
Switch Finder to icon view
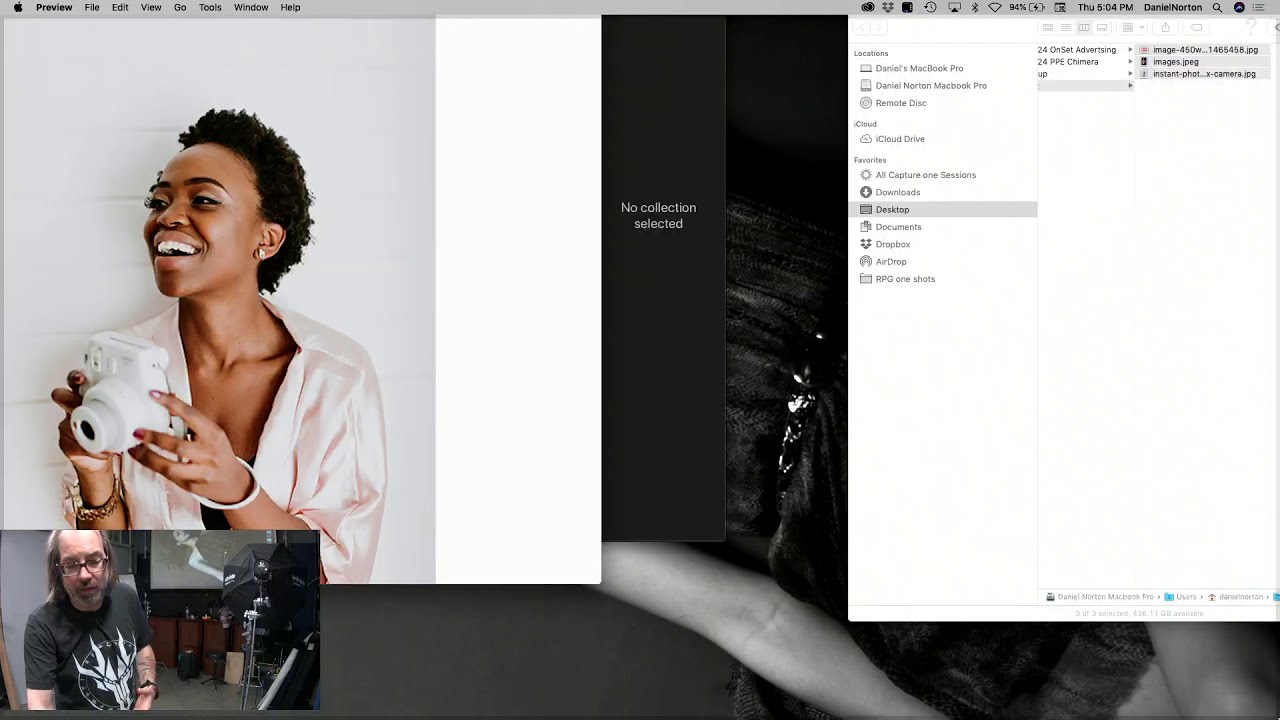[x=1048, y=28]
